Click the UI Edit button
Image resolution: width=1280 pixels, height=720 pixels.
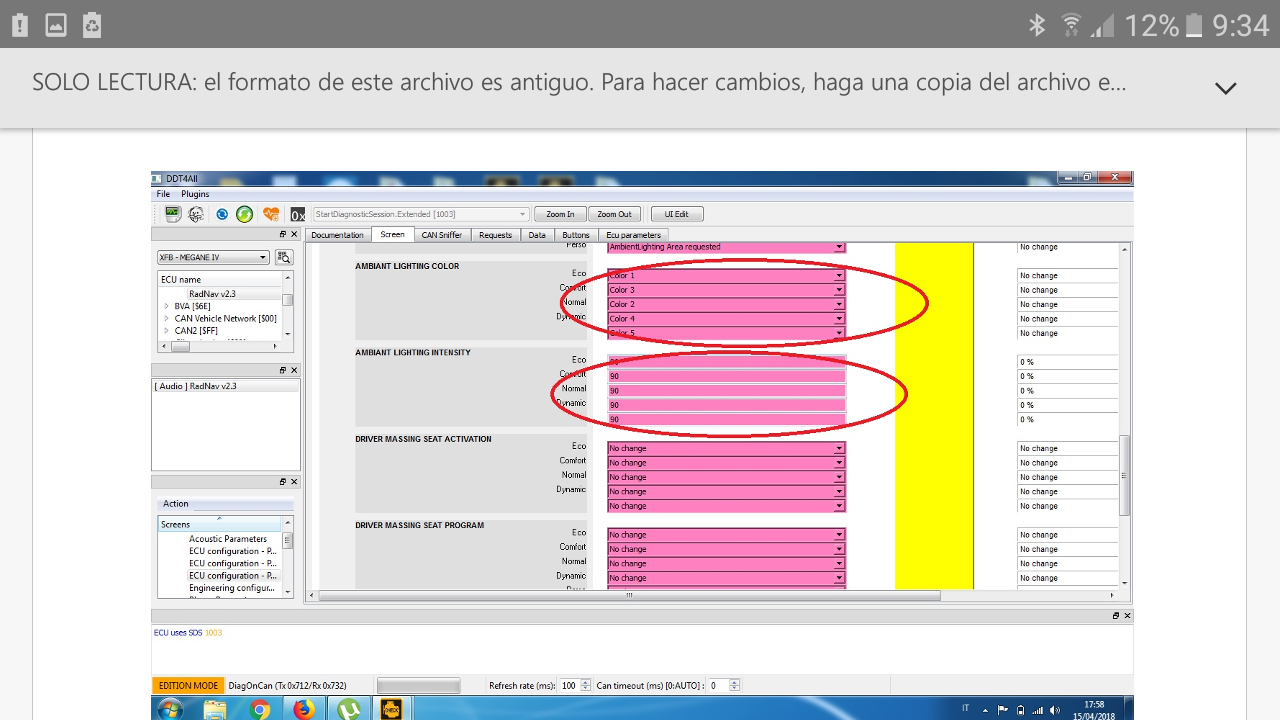pos(677,214)
